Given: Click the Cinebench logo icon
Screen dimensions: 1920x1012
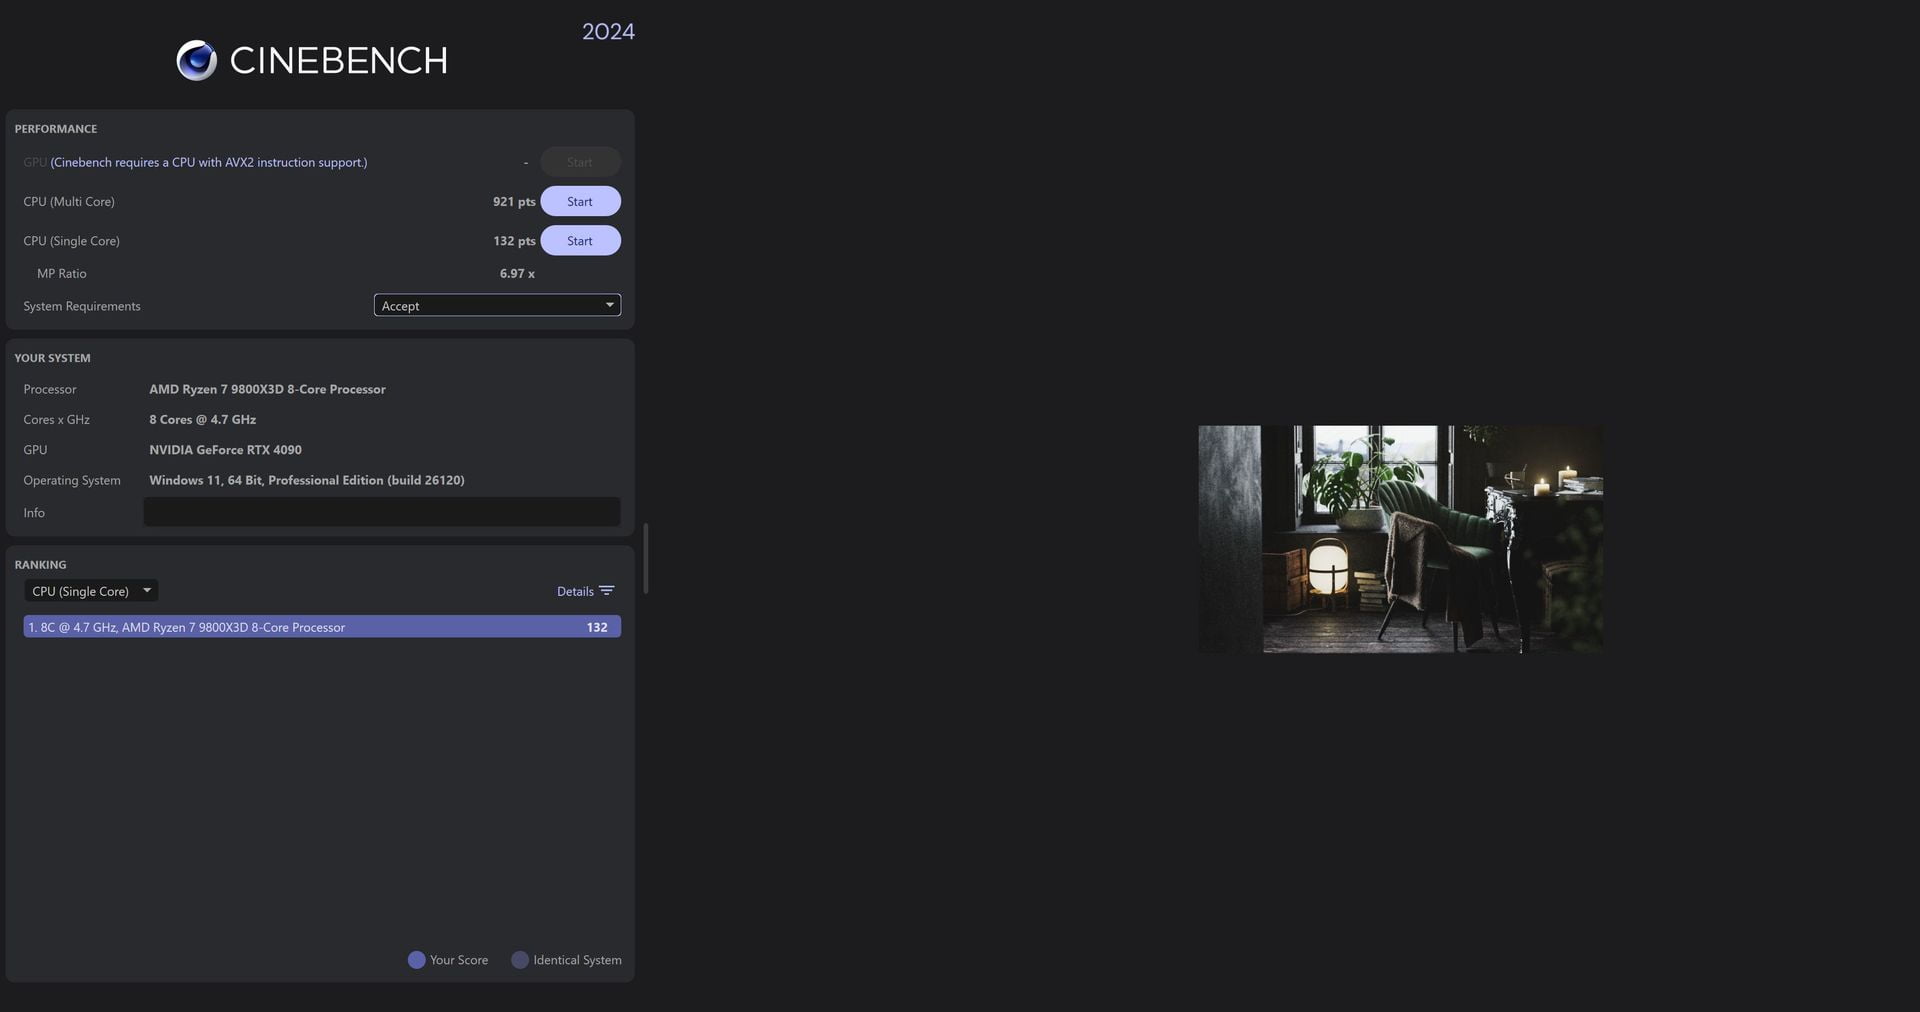Looking at the screenshot, I should [196, 61].
